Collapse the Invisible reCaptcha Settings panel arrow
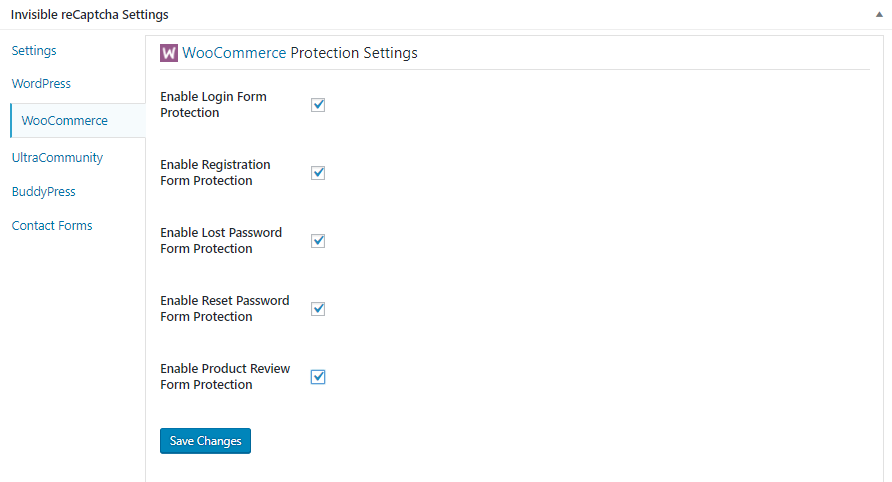This screenshot has height=482, width=892. click(x=877, y=15)
